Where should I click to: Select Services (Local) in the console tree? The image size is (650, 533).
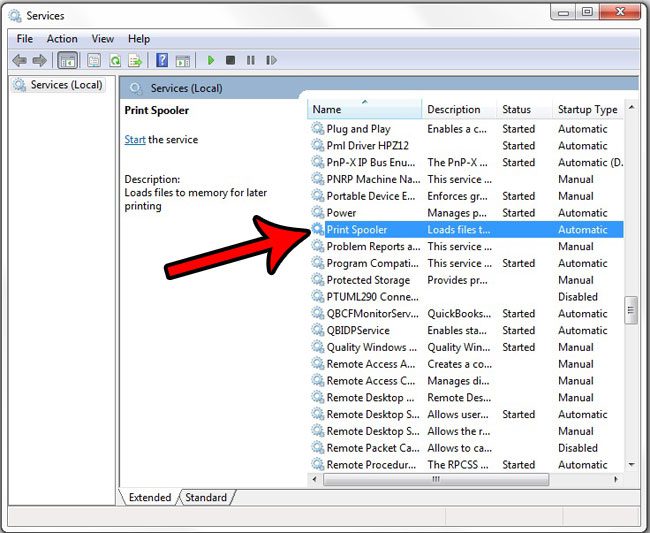pyautogui.click(x=66, y=85)
